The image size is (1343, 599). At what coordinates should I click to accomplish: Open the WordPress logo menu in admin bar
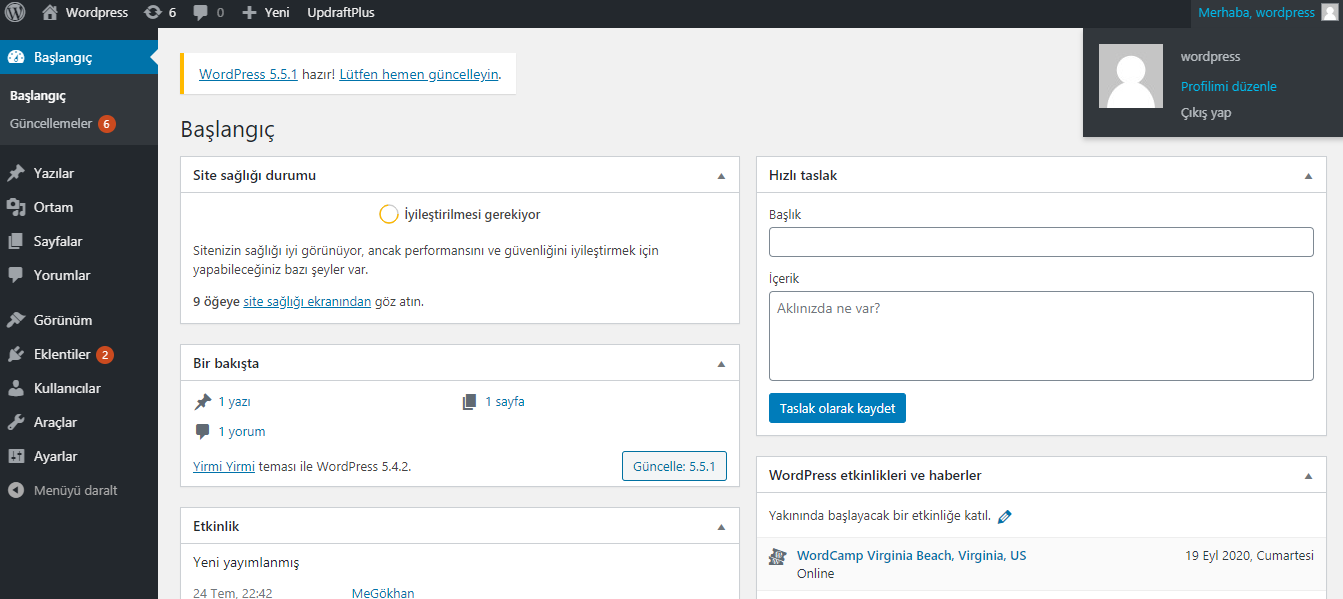[x=15, y=13]
